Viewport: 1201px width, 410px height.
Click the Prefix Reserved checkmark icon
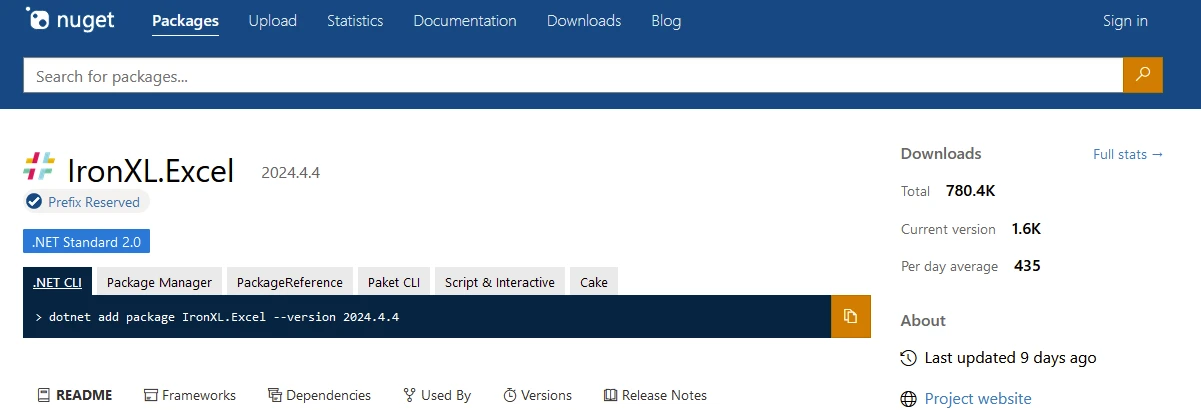pos(35,202)
